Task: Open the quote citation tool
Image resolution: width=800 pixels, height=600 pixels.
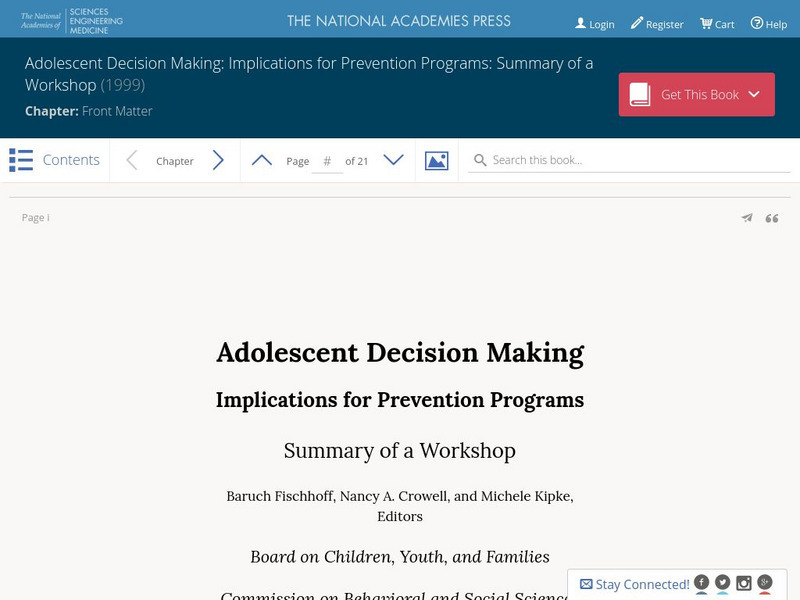Action: tap(771, 217)
